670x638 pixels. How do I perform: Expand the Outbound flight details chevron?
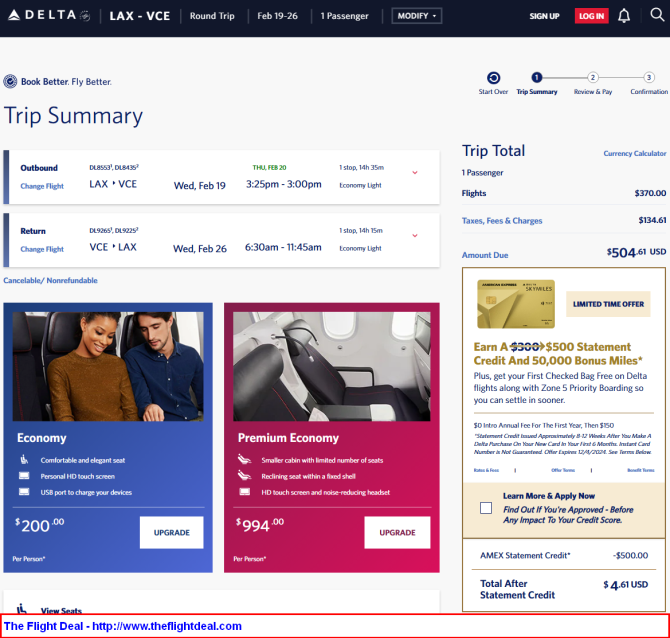(415, 172)
